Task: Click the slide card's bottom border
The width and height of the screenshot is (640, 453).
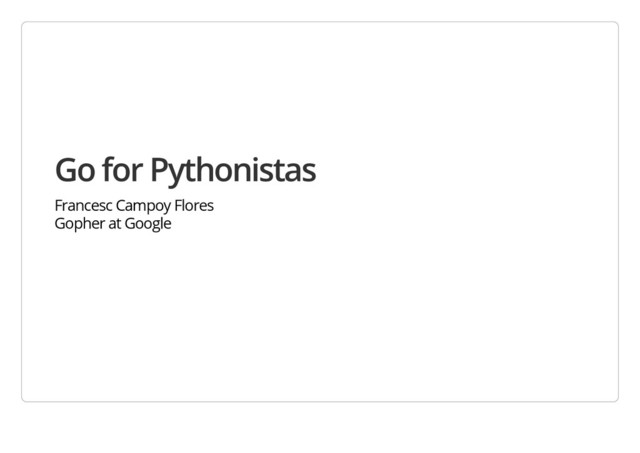Action: [x=320, y=402]
